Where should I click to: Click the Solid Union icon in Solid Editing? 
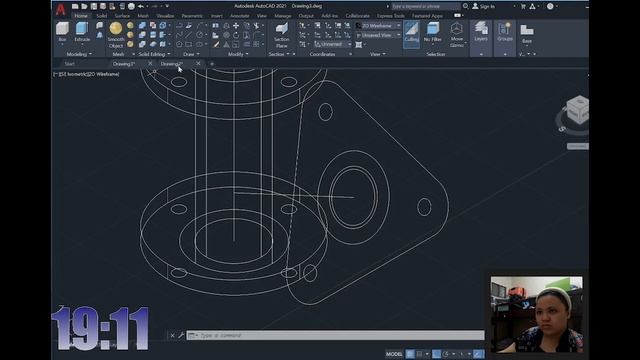142,26
